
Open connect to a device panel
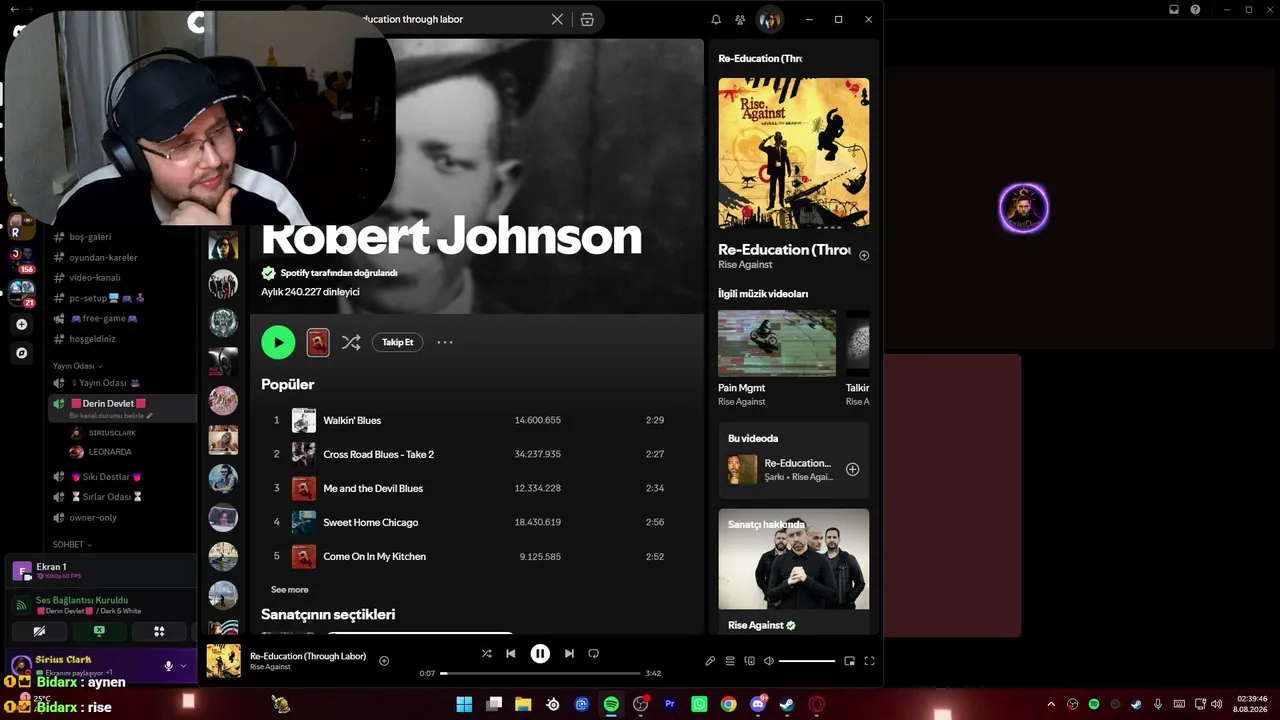coord(749,661)
